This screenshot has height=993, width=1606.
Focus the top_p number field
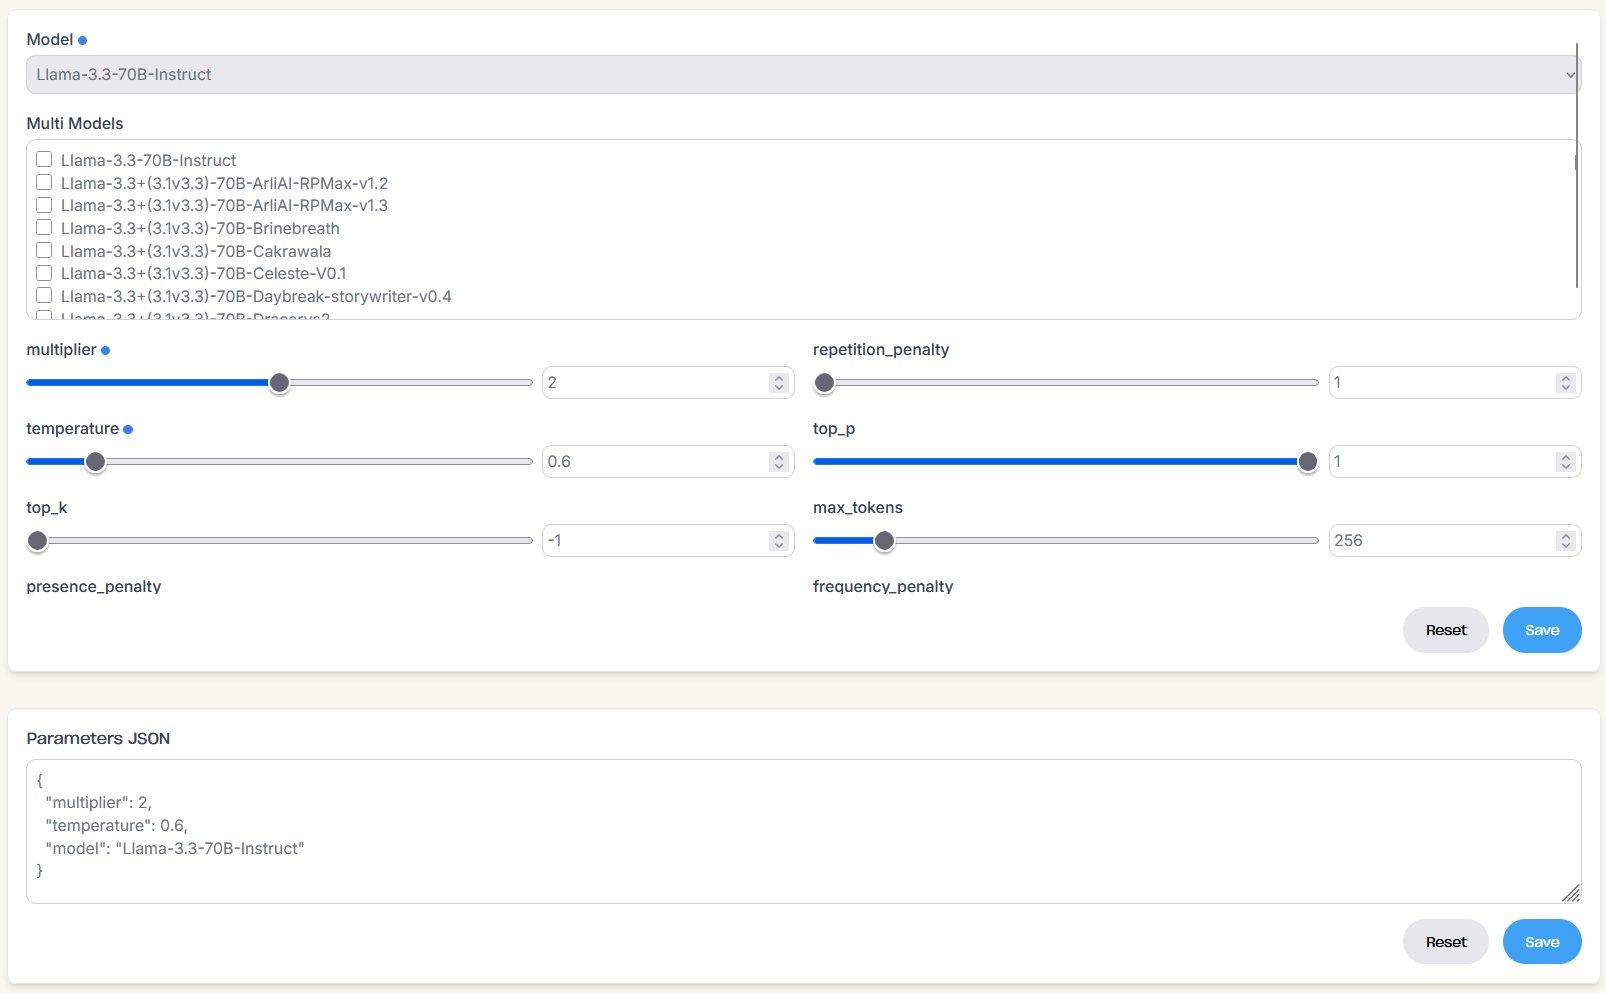(x=1455, y=461)
